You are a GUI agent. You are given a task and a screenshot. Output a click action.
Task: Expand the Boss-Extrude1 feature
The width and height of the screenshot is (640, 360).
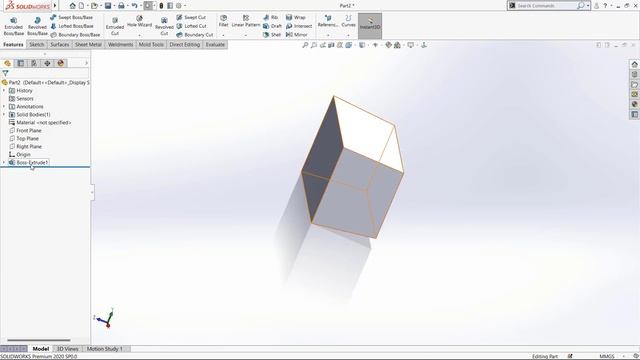[4, 162]
